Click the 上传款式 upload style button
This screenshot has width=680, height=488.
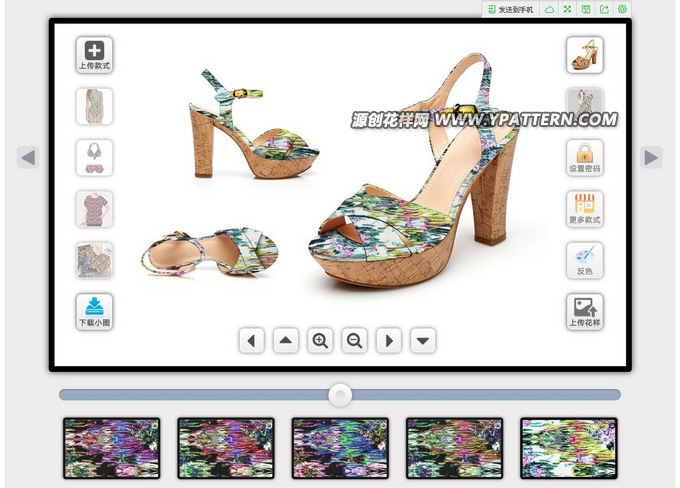pyautogui.click(x=94, y=54)
